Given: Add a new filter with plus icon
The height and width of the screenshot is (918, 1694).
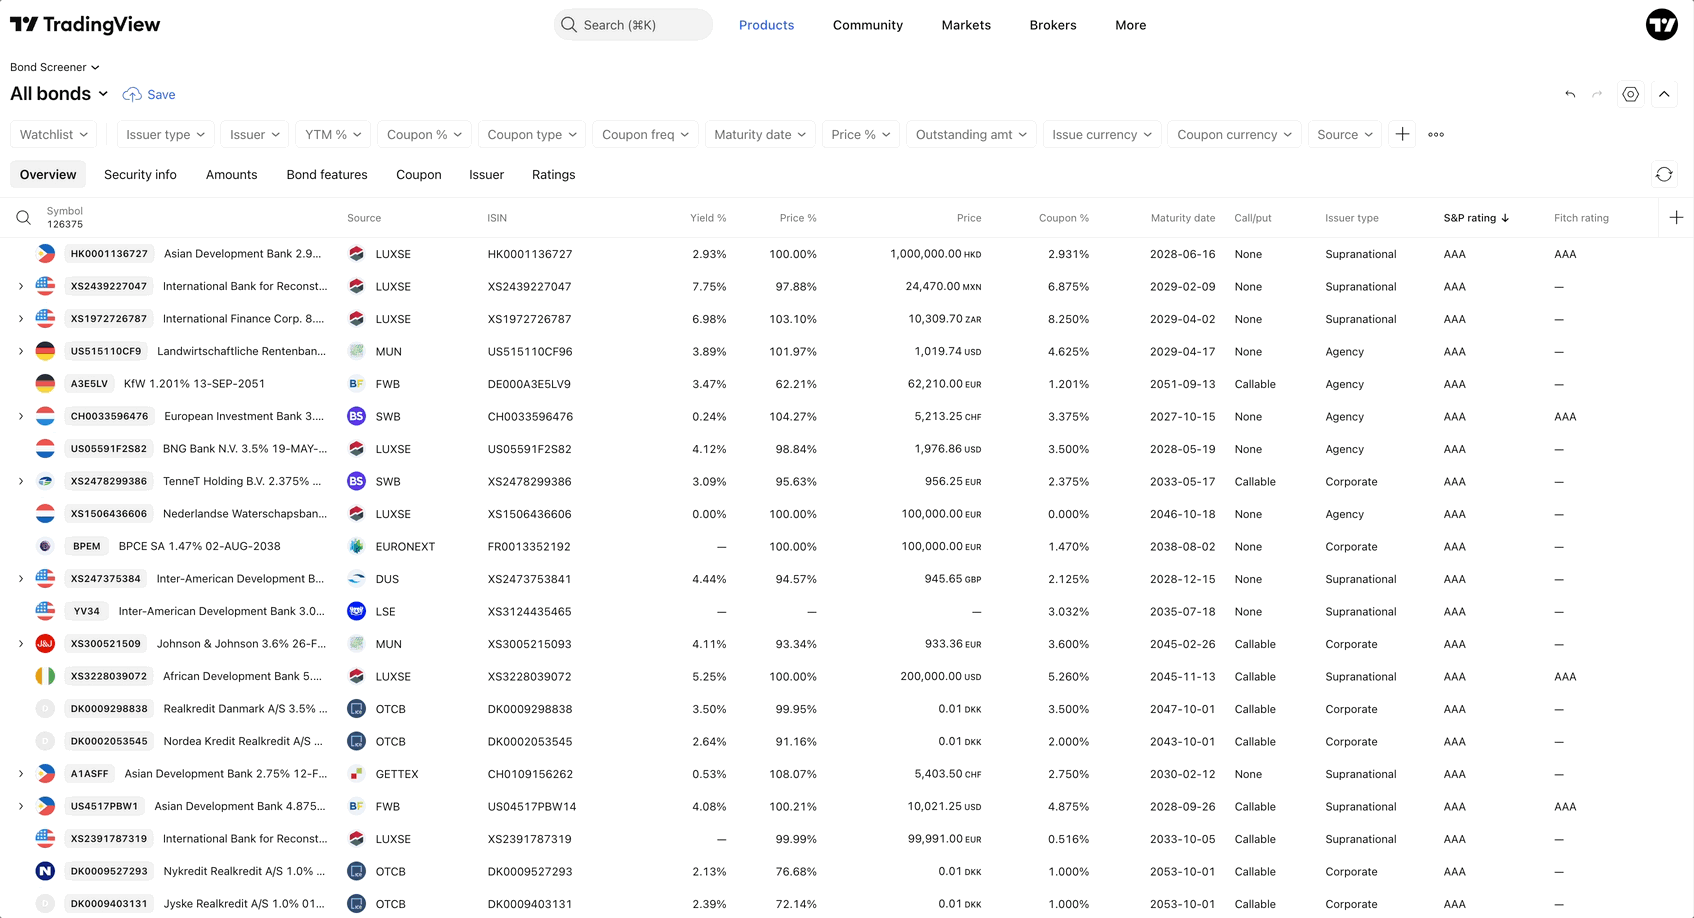Looking at the screenshot, I should click(1402, 134).
